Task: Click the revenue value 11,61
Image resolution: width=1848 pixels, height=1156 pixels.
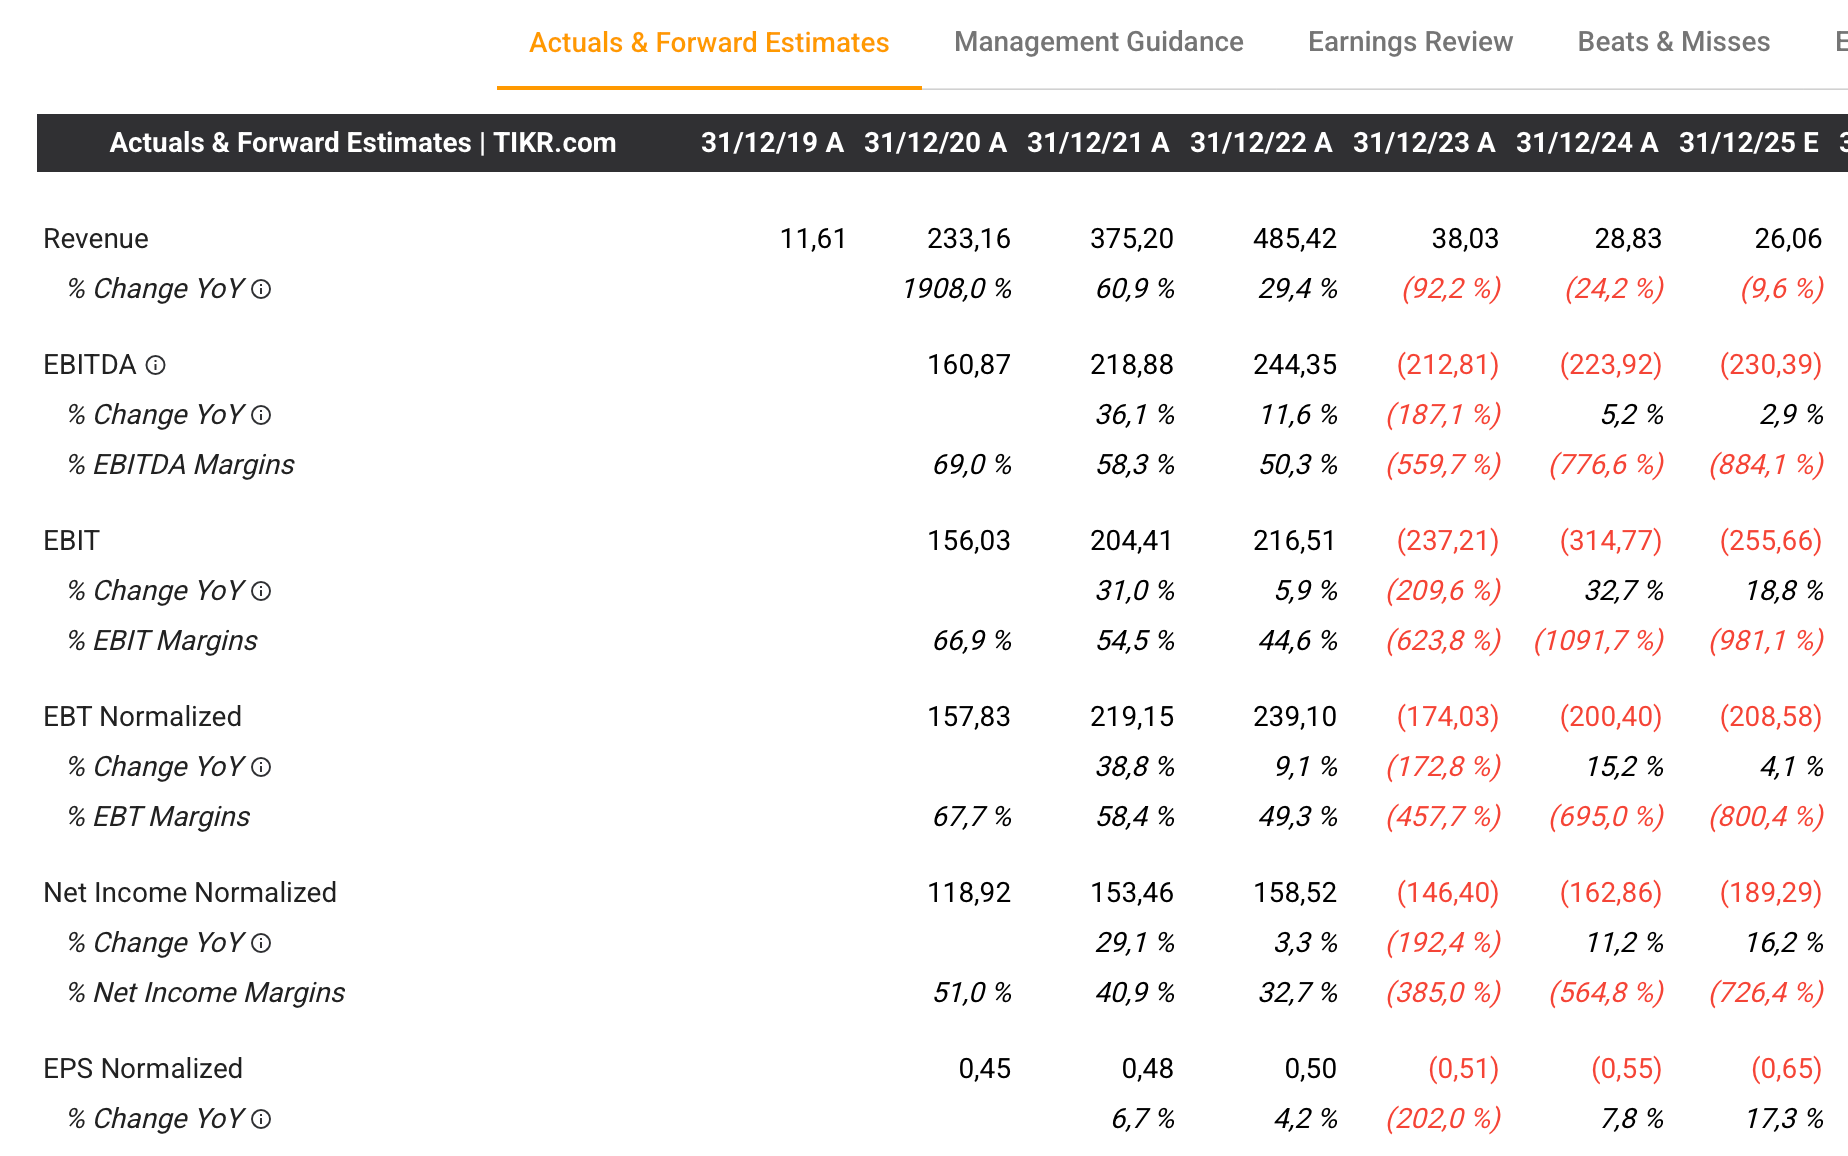Action: coord(813,239)
